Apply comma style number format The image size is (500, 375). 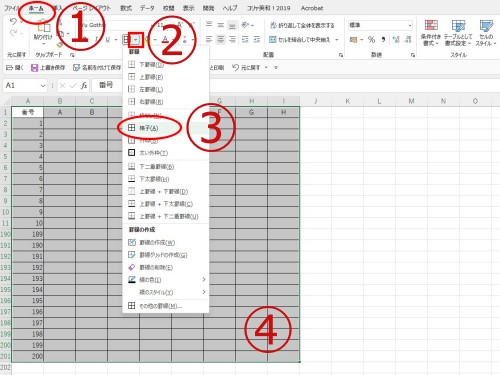pyautogui.click(x=383, y=40)
